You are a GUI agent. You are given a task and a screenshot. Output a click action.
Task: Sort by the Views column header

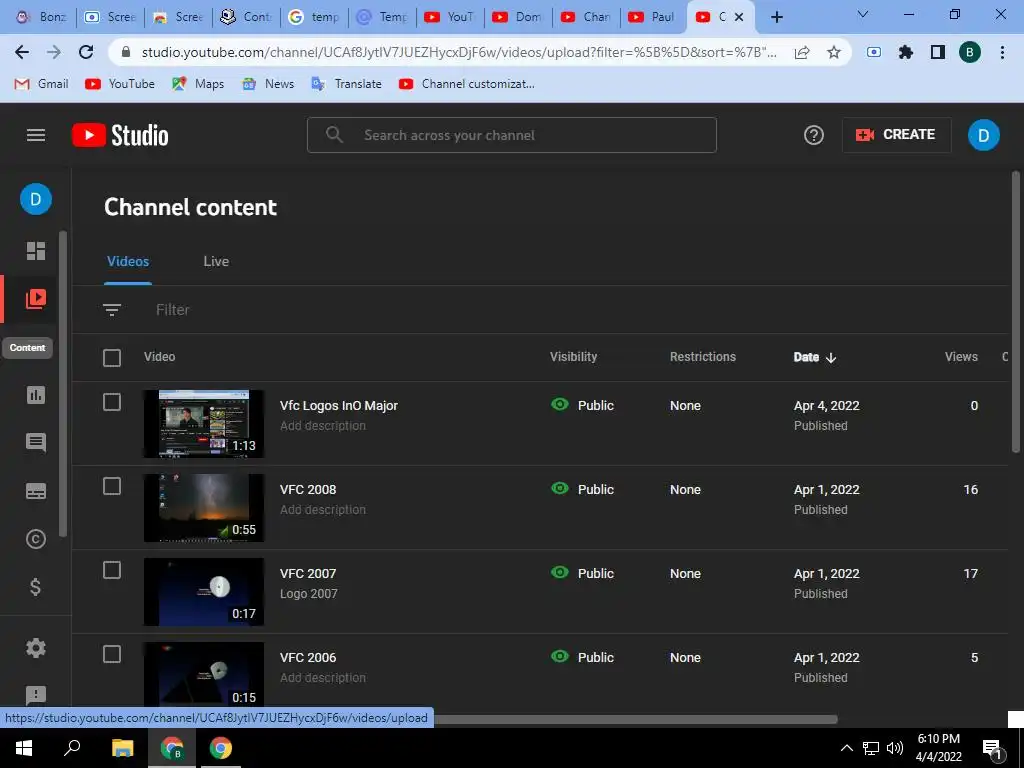(961, 357)
